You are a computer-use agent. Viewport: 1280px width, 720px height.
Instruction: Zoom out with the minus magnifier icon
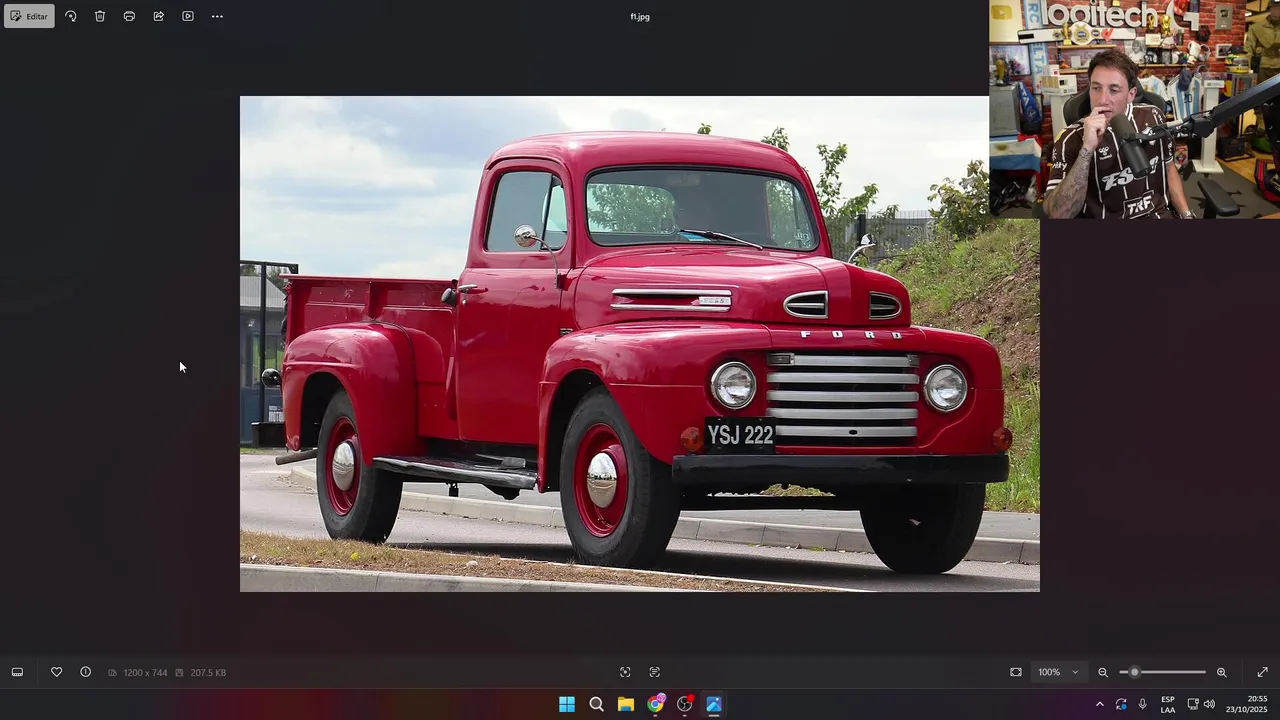pos(1103,672)
